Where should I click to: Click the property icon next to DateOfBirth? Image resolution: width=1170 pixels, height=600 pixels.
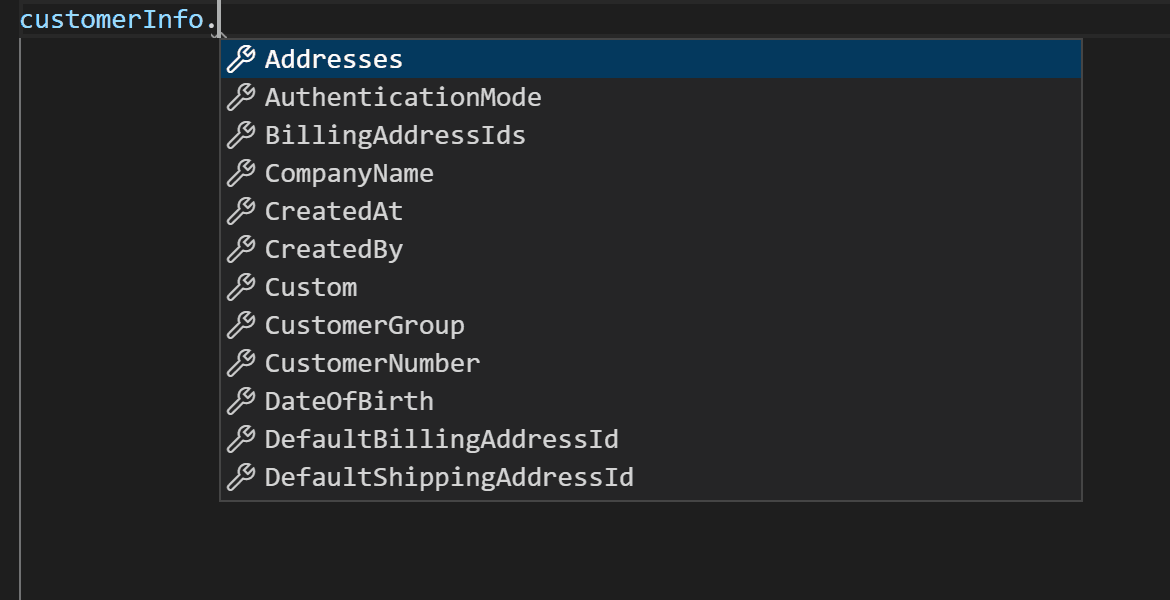pyautogui.click(x=241, y=401)
